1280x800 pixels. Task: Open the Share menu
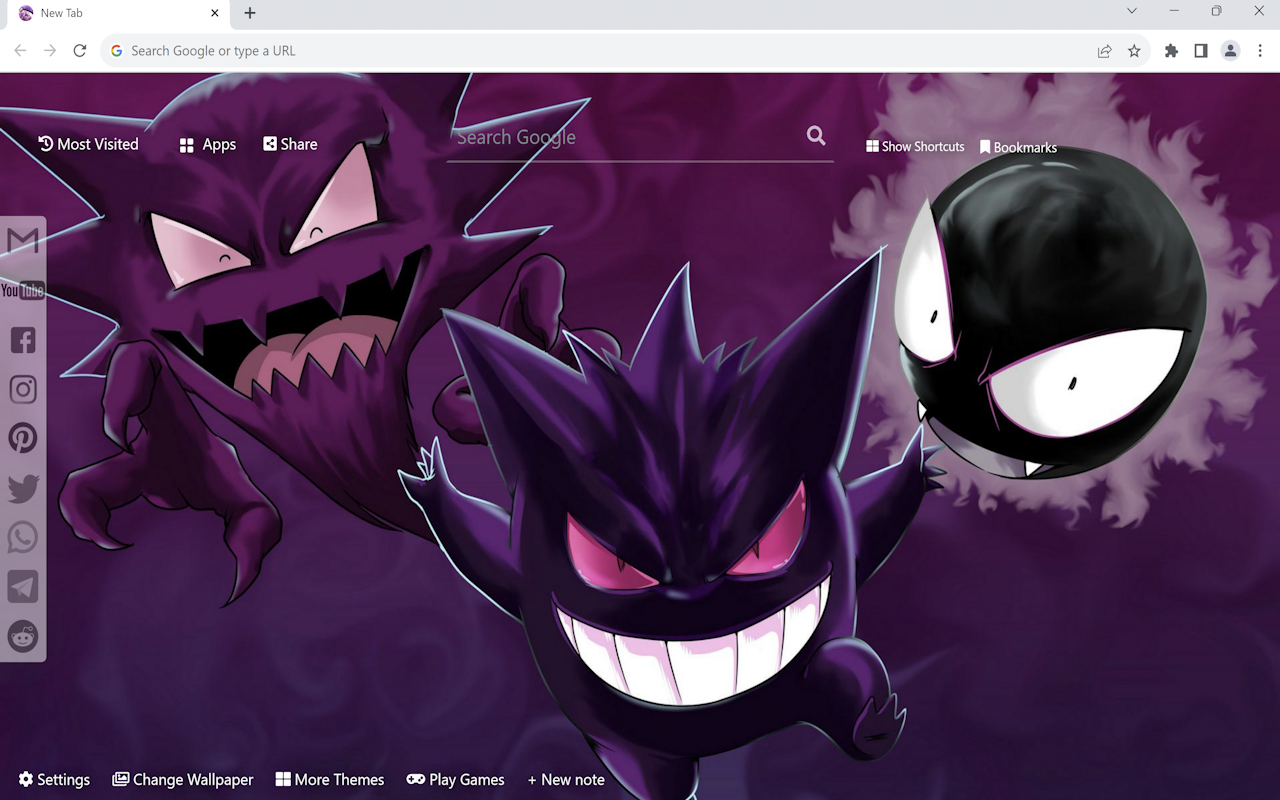click(290, 144)
